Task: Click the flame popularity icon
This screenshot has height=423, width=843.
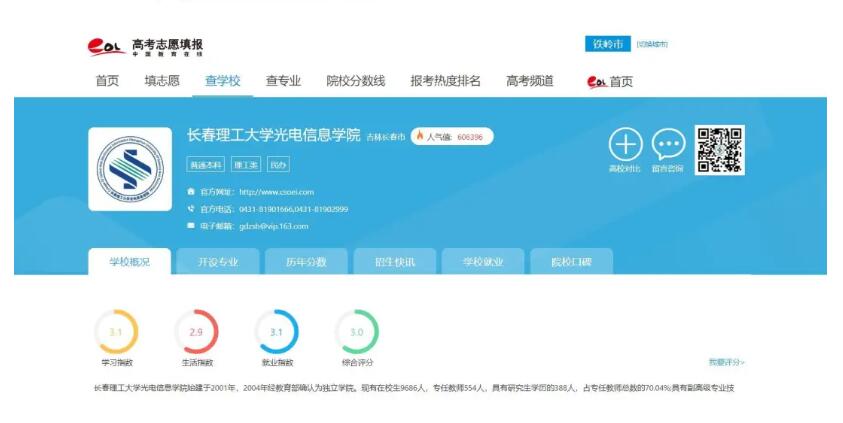Action: 420,136
